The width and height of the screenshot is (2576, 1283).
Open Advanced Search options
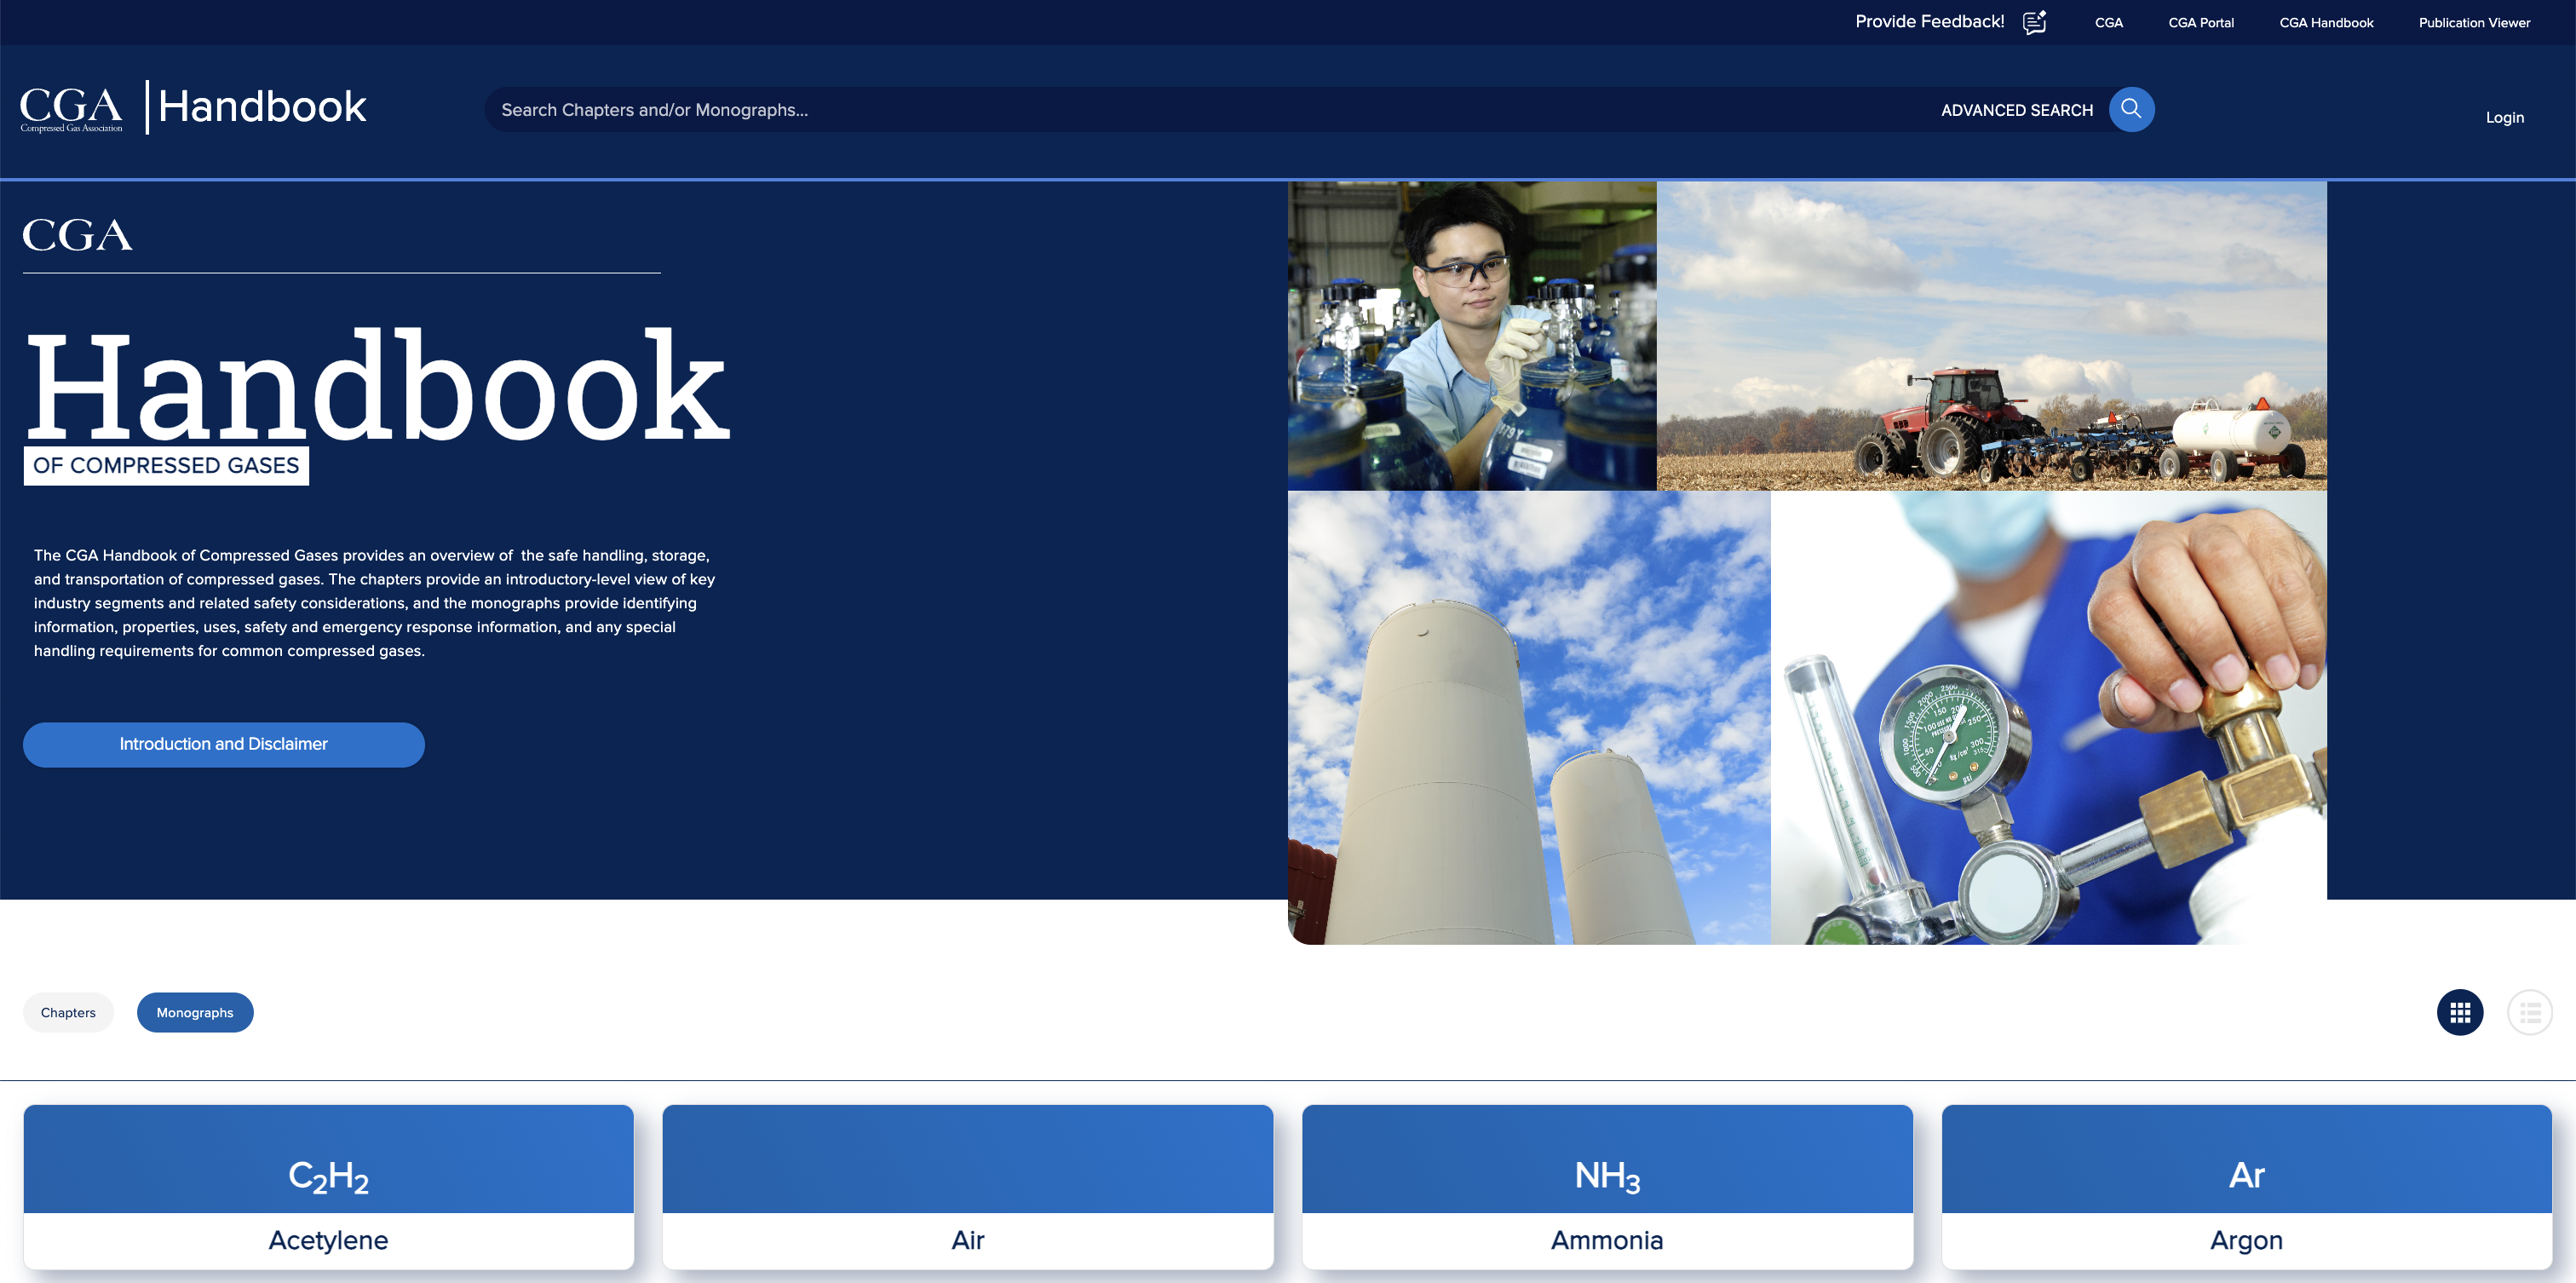tap(2016, 110)
